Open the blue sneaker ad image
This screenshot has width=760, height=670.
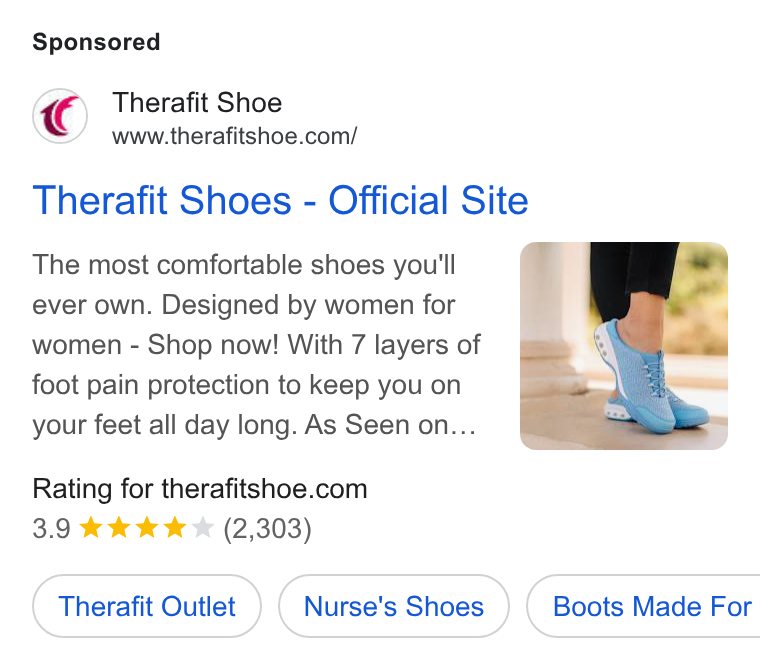click(x=624, y=346)
